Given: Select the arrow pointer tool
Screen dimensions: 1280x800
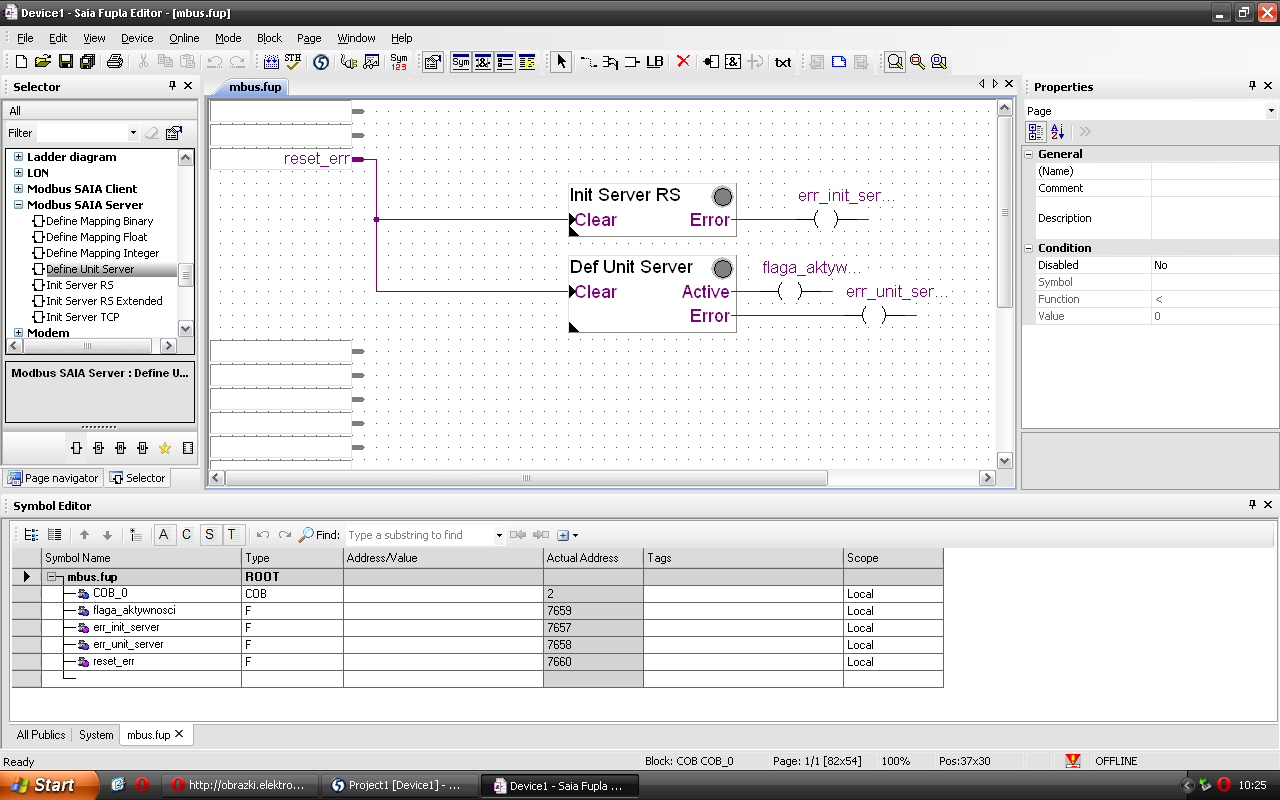Looking at the screenshot, I should (561, 62).
